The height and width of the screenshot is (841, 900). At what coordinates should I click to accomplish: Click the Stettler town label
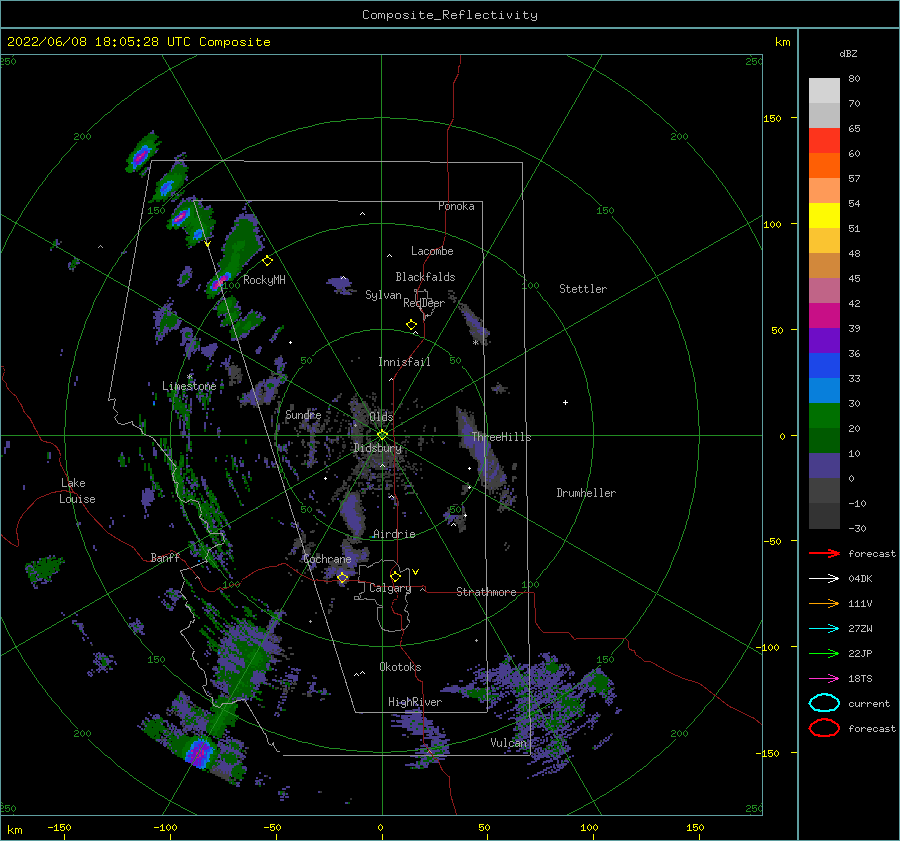[583, 289]
